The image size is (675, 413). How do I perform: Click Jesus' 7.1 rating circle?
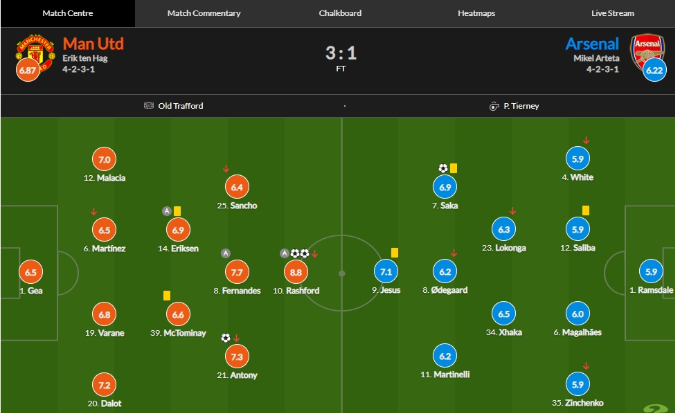pos(386,272)
